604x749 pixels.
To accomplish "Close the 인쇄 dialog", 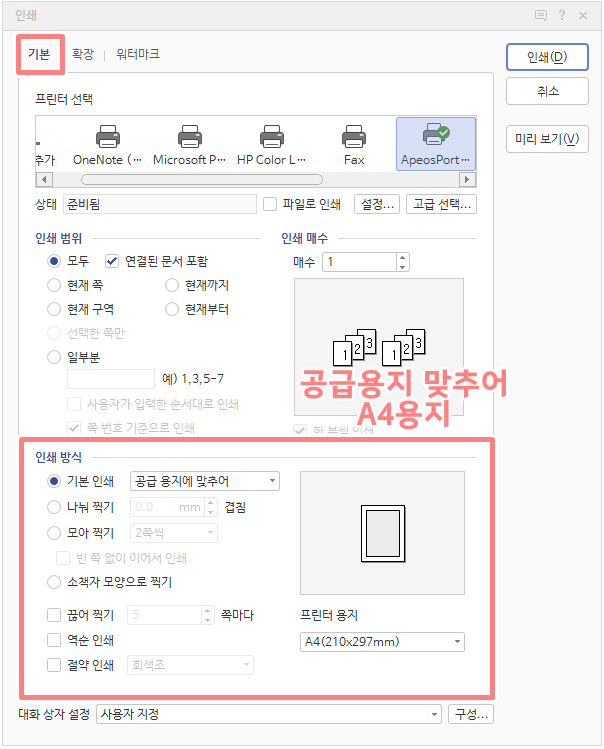I will (x=583, y=15).
